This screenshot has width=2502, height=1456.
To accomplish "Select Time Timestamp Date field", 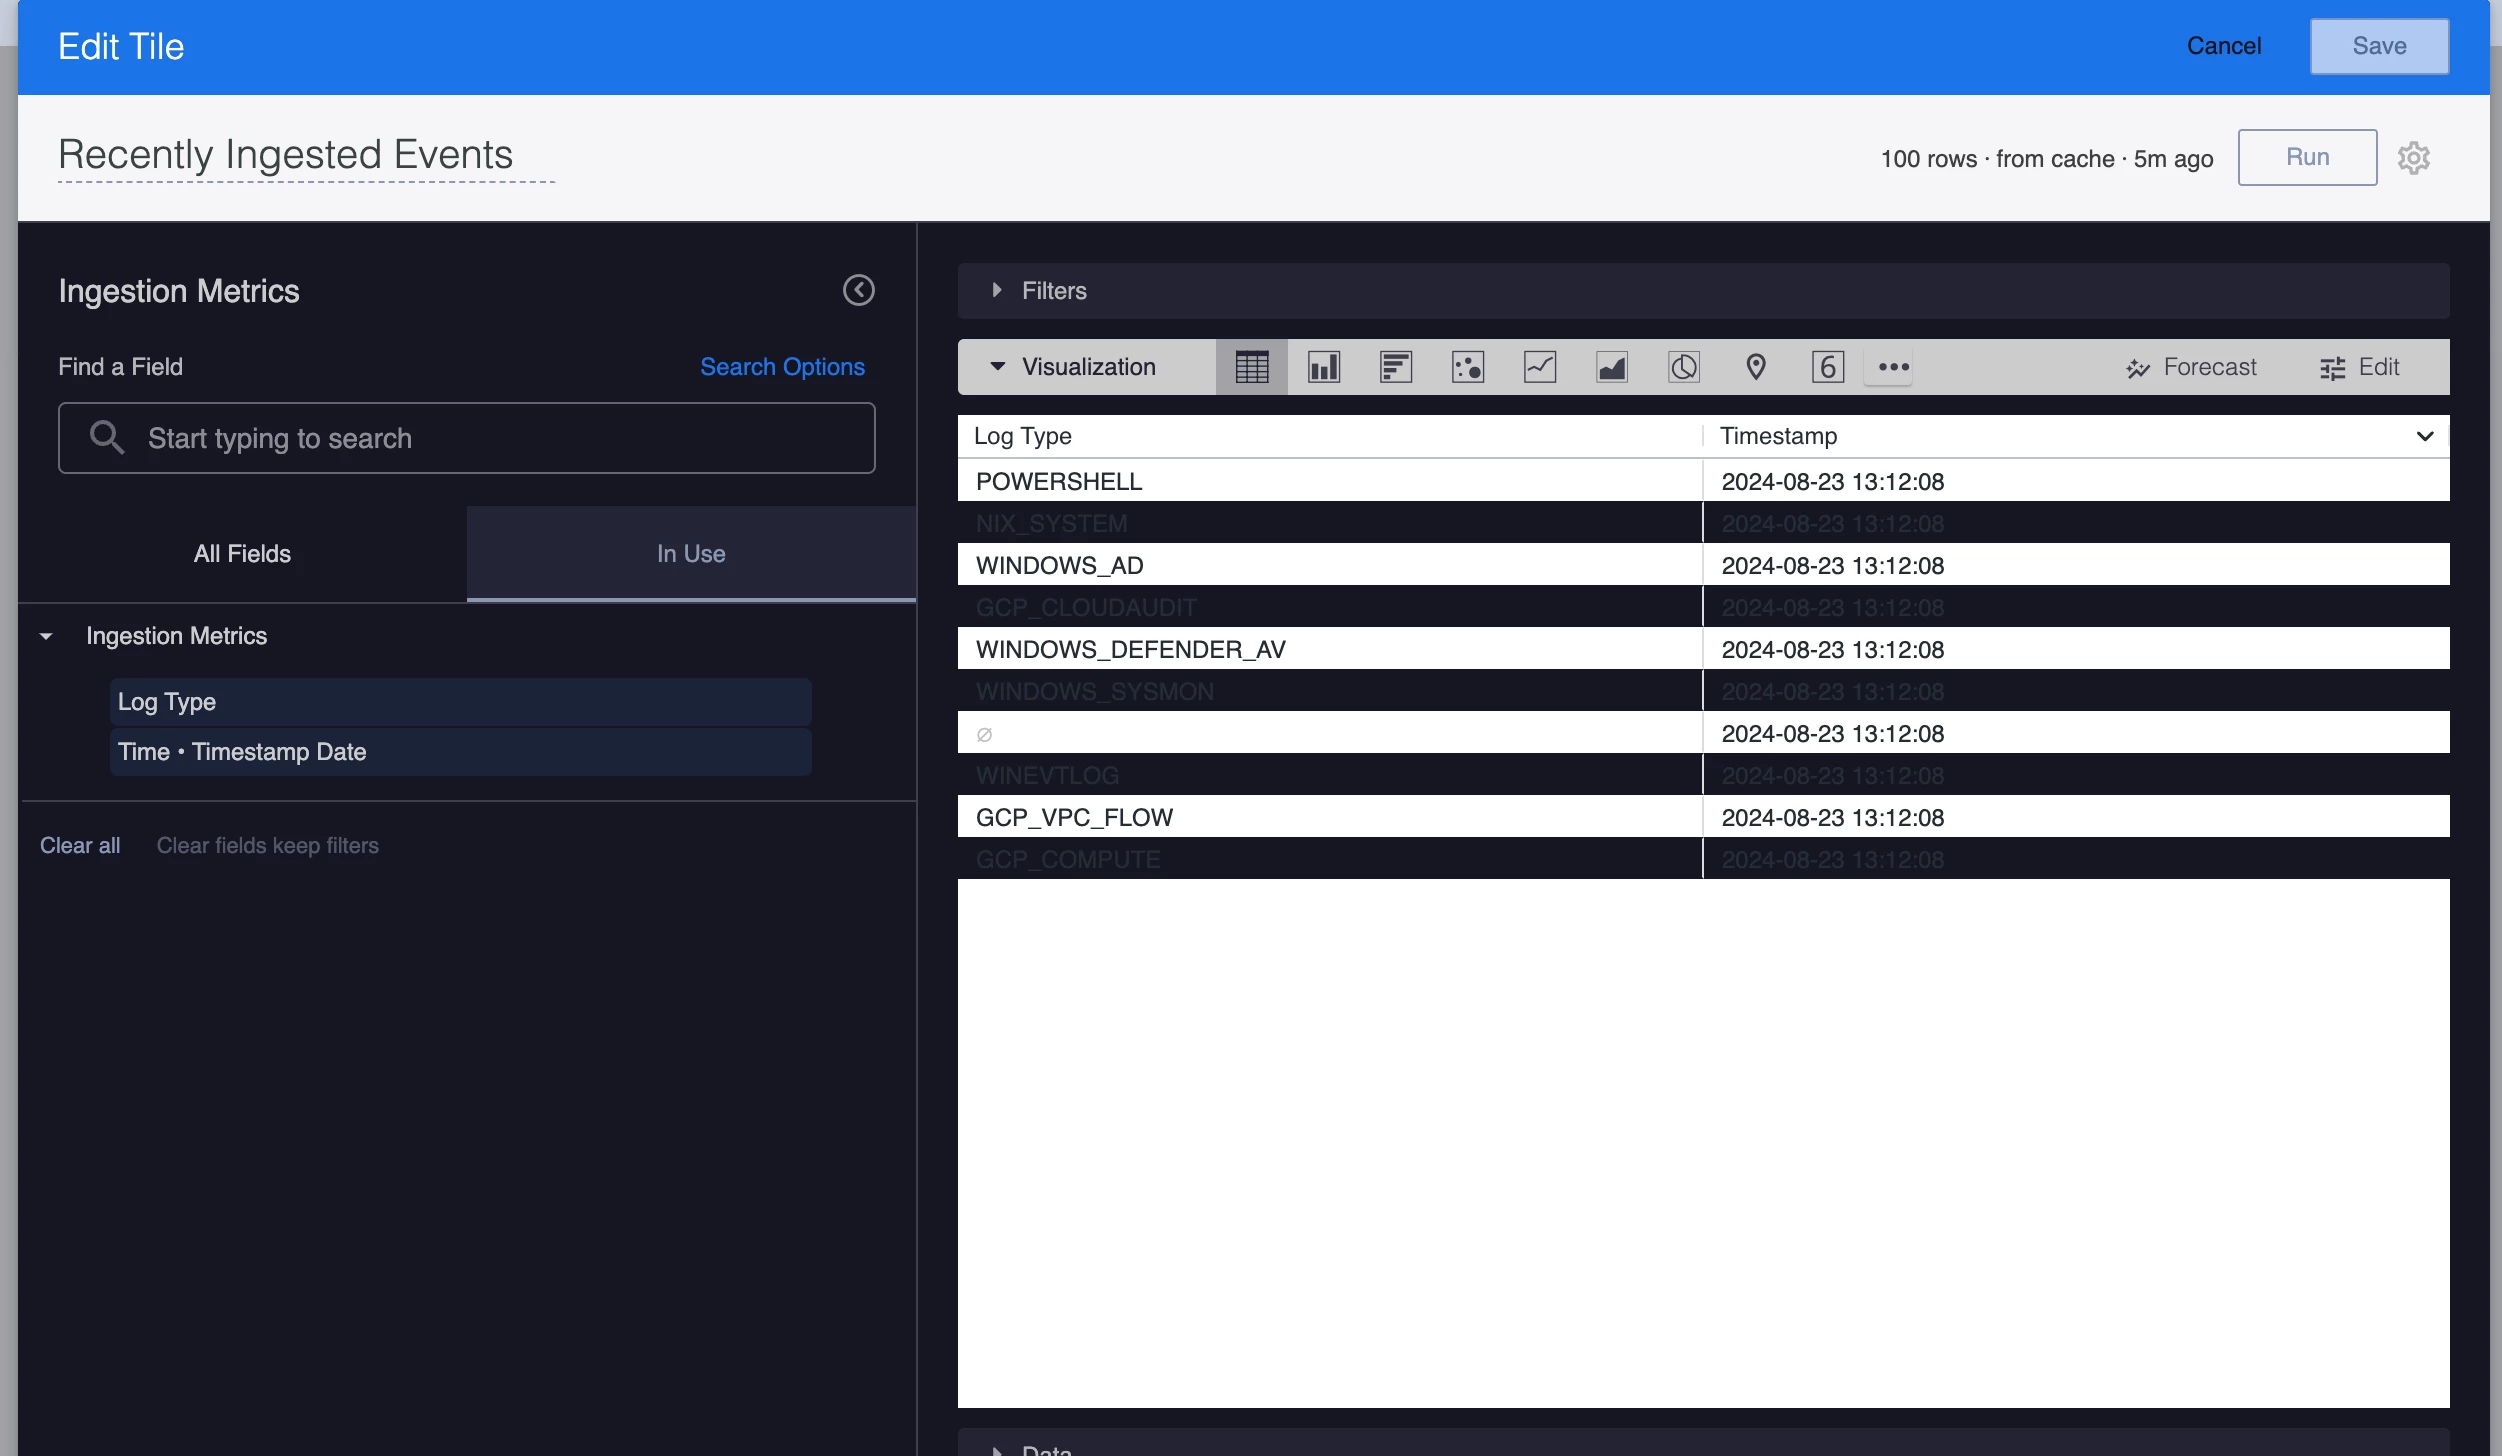I will coord(460,752).
